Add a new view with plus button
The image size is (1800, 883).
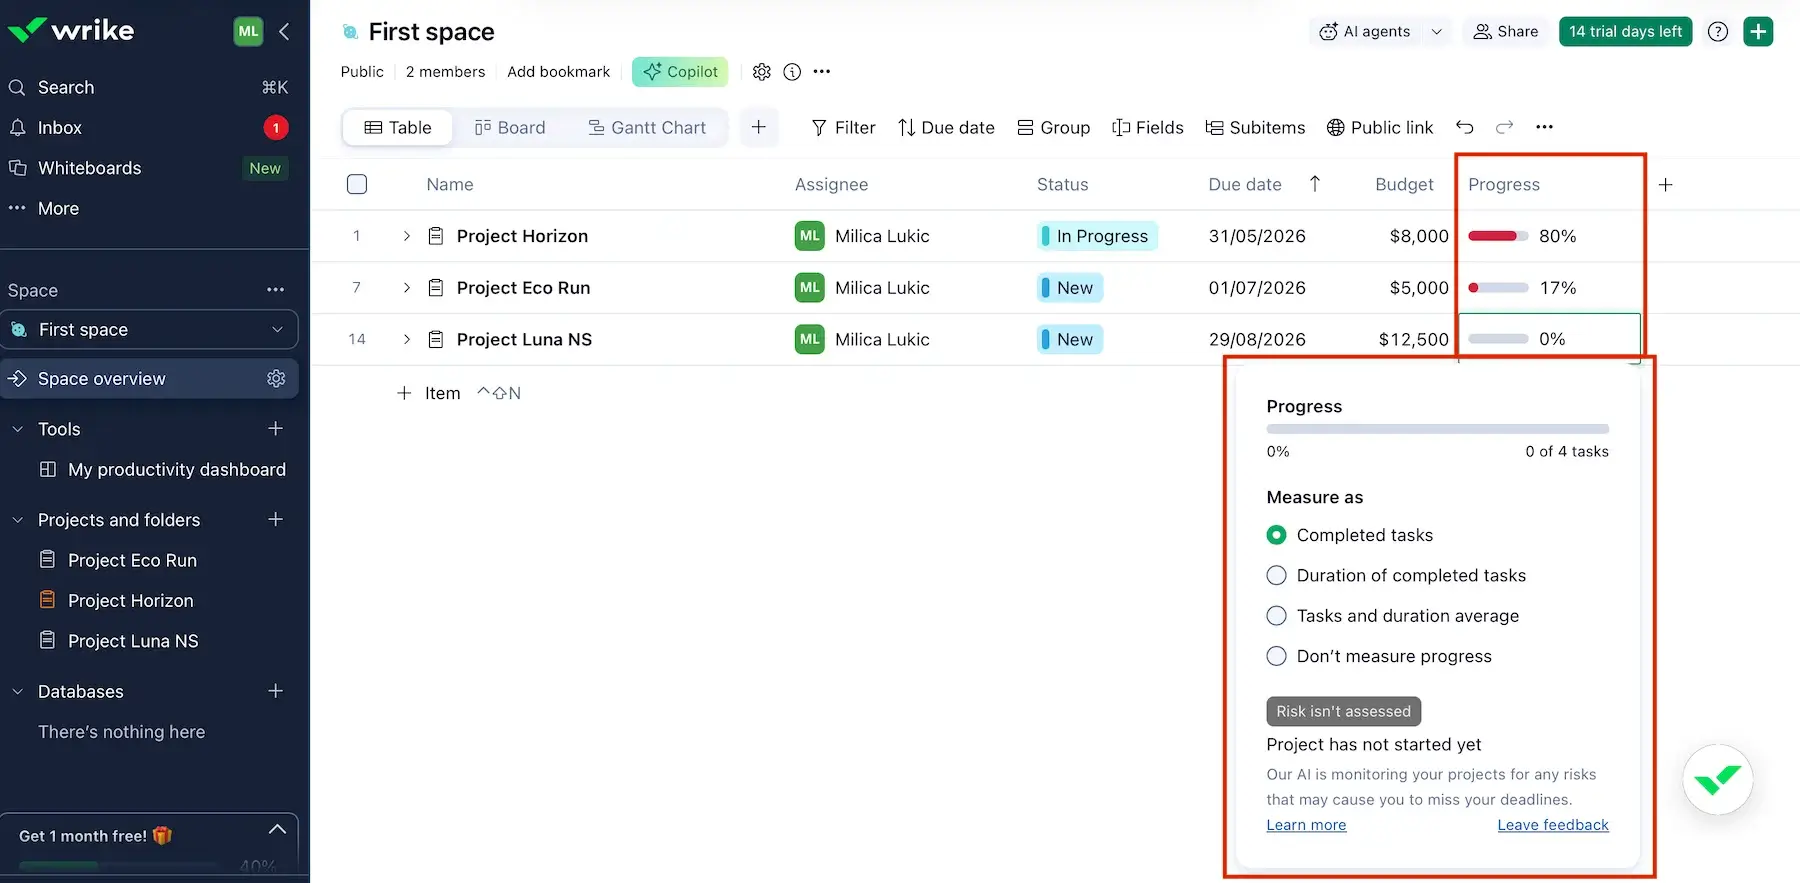click(x=759, y=127)
